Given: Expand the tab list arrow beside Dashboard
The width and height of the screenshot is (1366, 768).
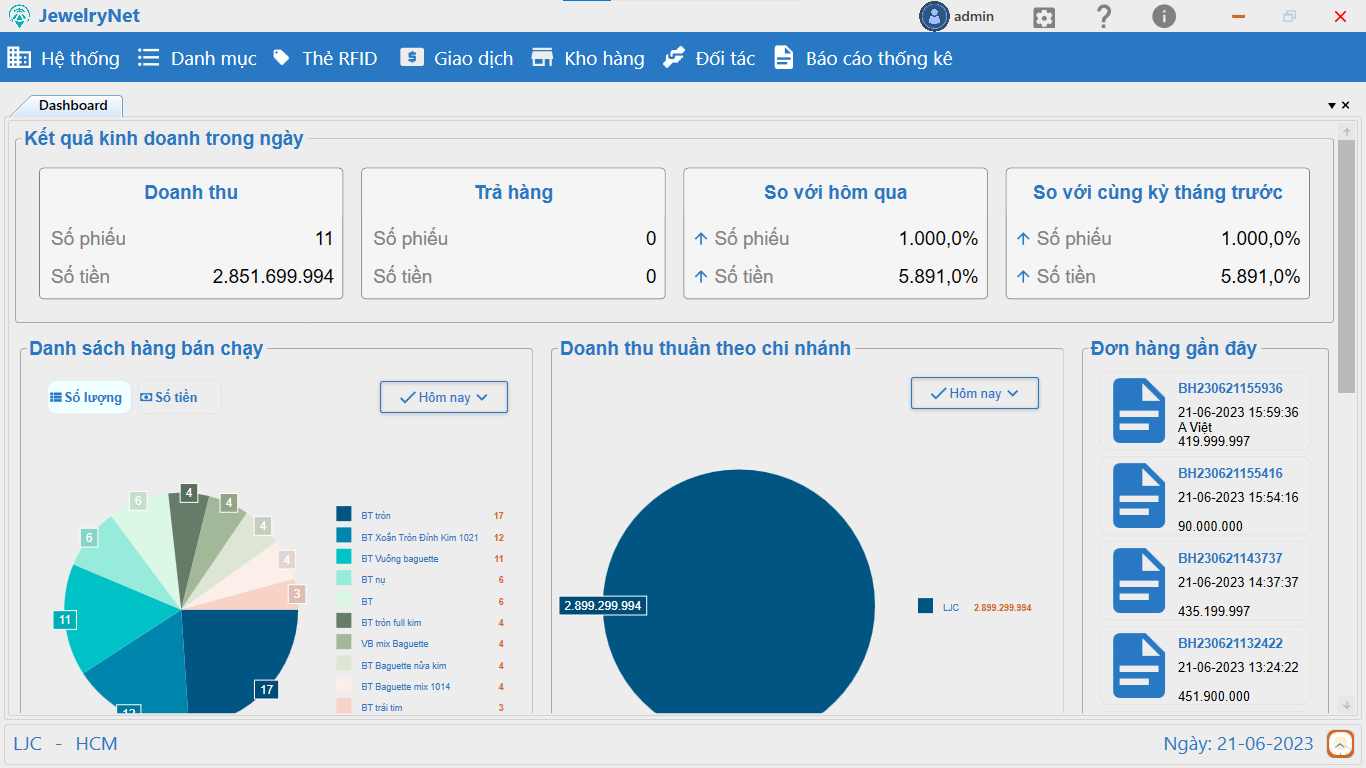Looking at the screenshot, I should tap(1332, 106).
